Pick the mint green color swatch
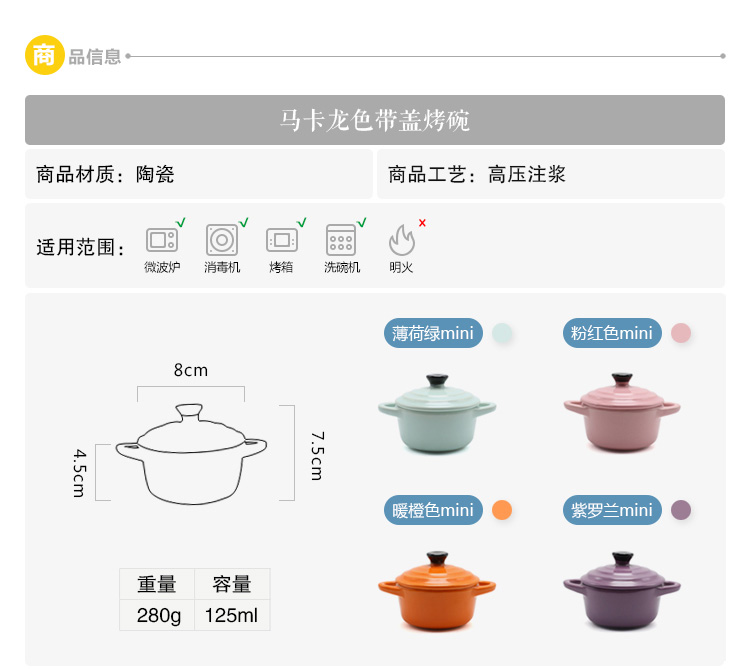Screen dimensions: 750x669 [x=502, y=333]
